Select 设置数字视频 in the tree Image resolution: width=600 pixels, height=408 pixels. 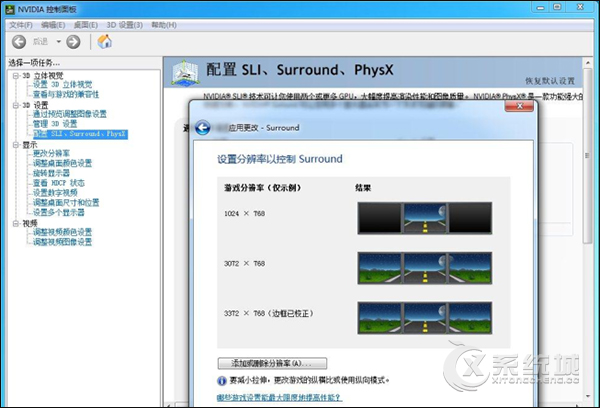(55, 193)
